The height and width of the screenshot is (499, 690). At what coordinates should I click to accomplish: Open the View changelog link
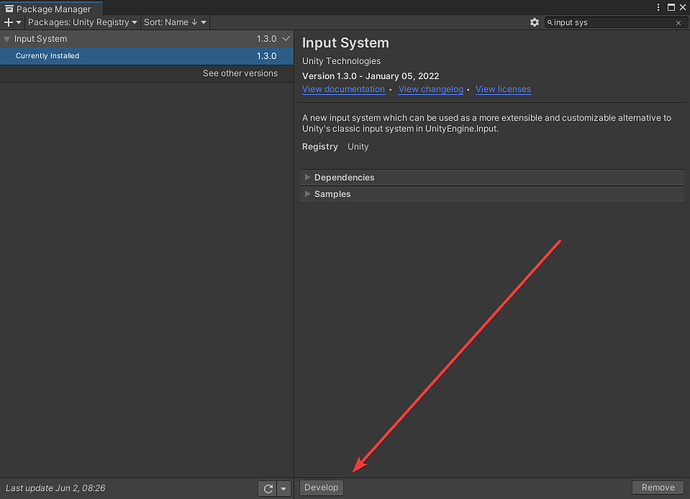pos(431,89)
